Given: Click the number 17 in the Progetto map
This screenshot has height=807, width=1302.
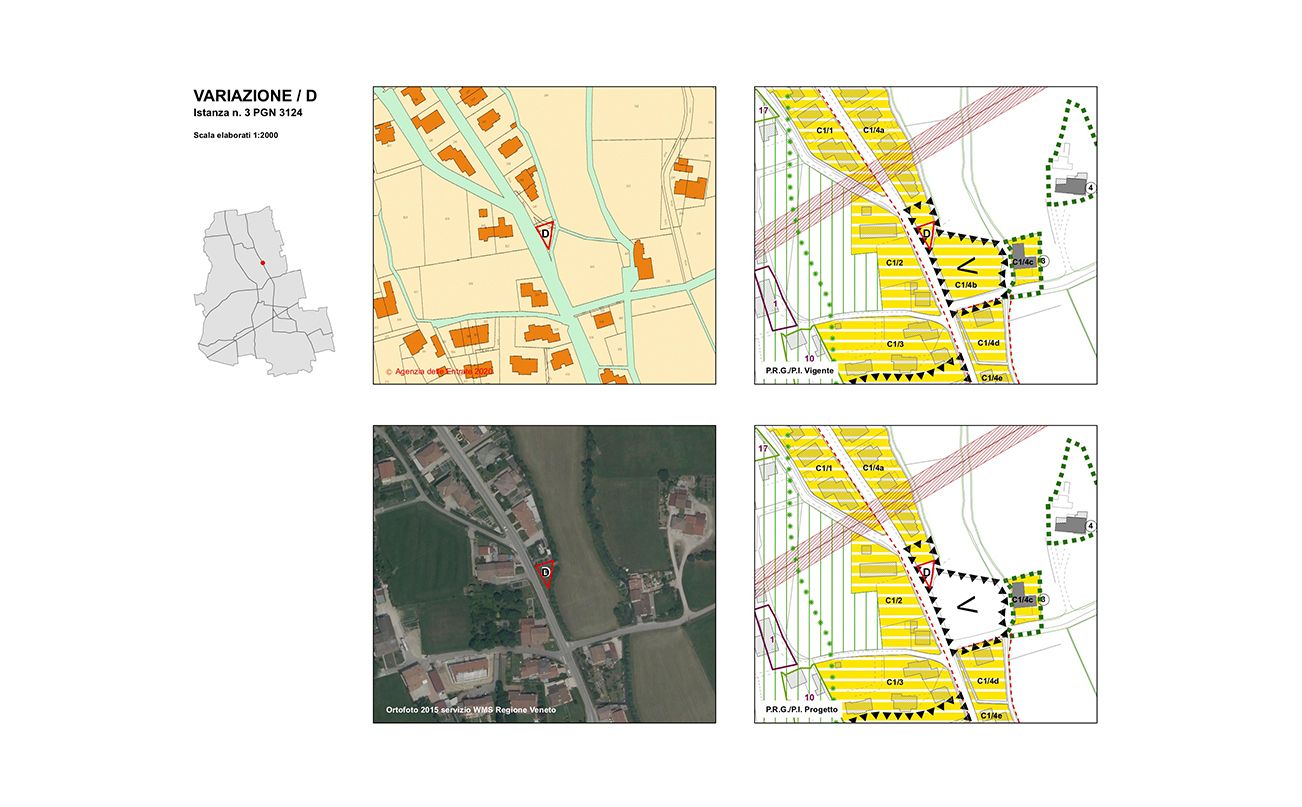Looking at the screenshot, I should (x=763, y=448).
